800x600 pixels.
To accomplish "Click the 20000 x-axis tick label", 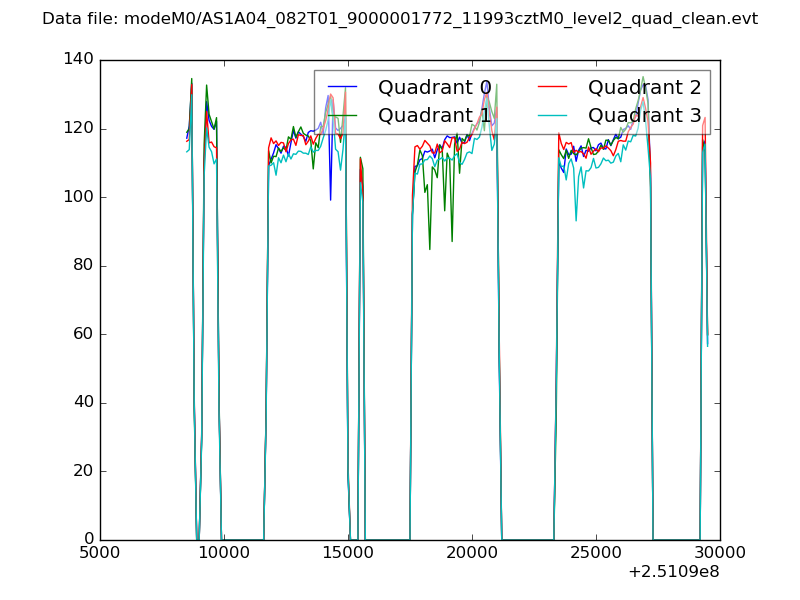I will pyautogui.click(x=472, y=553).
